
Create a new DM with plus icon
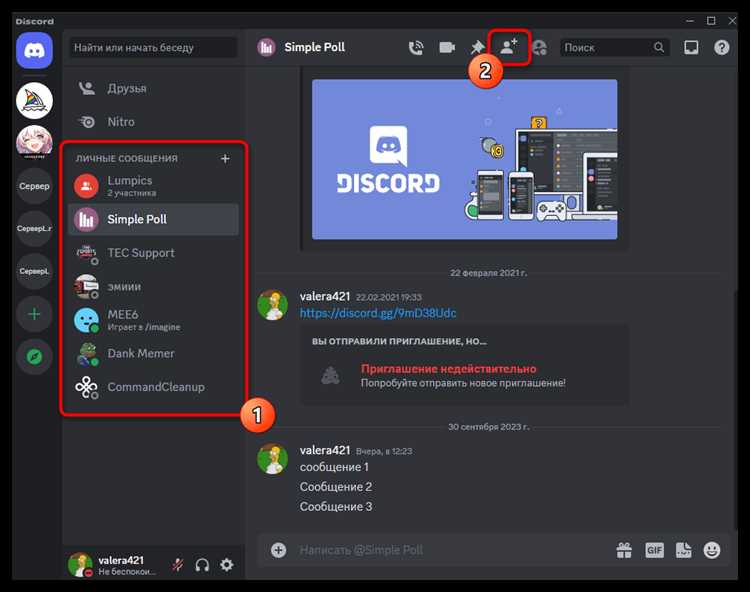pyautogui.click(x=225, y=158)
